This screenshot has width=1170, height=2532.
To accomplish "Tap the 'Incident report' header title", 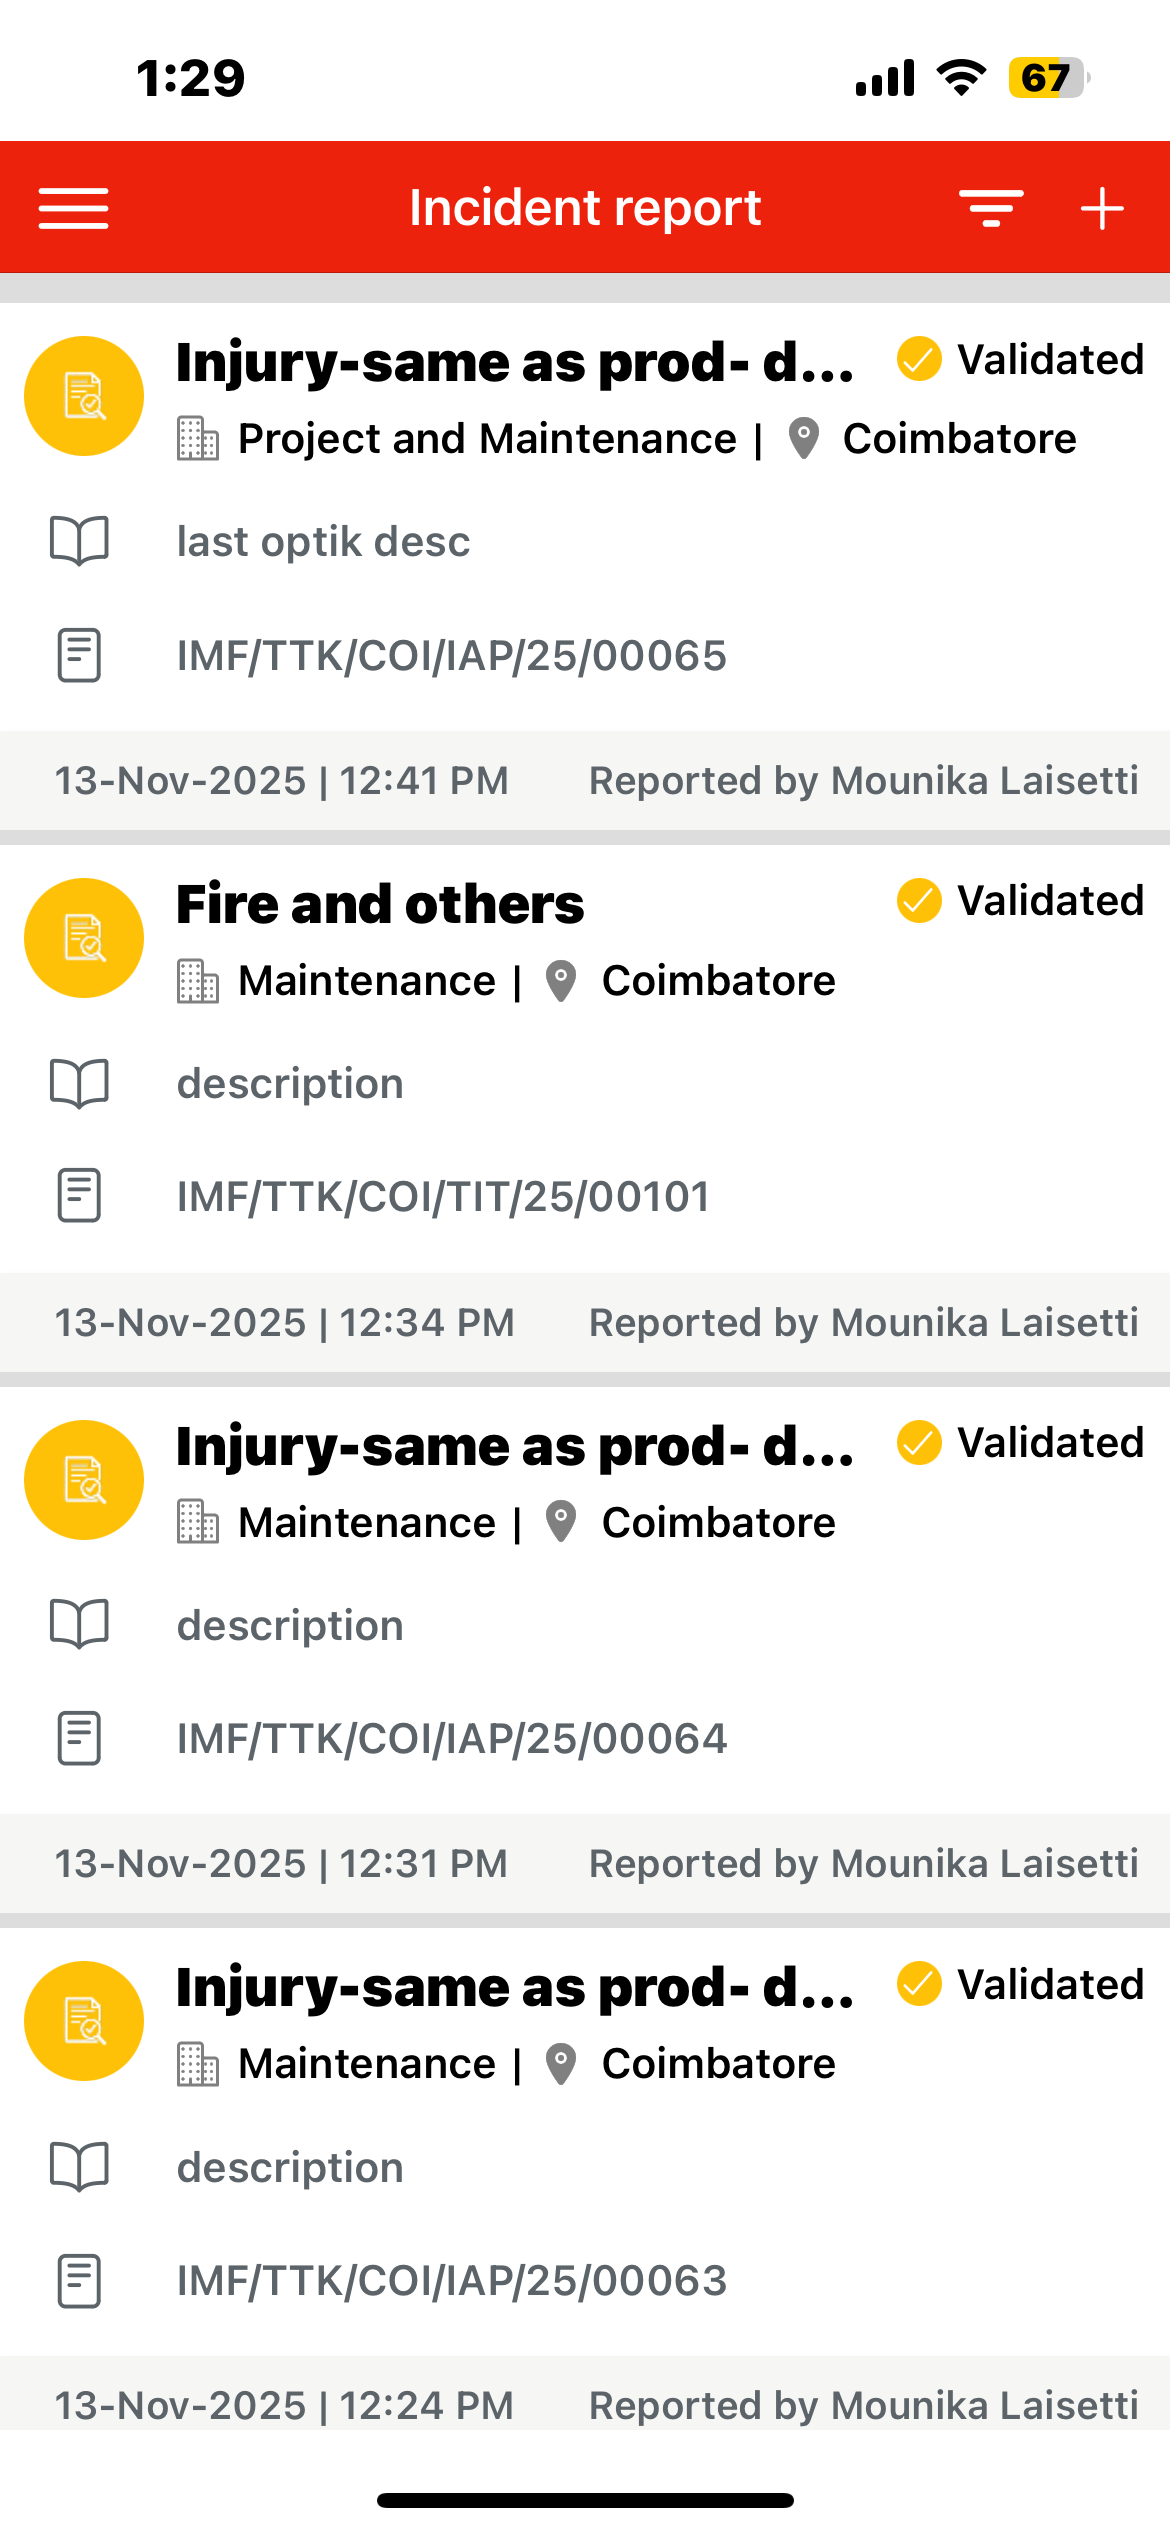I will point(585,208).
